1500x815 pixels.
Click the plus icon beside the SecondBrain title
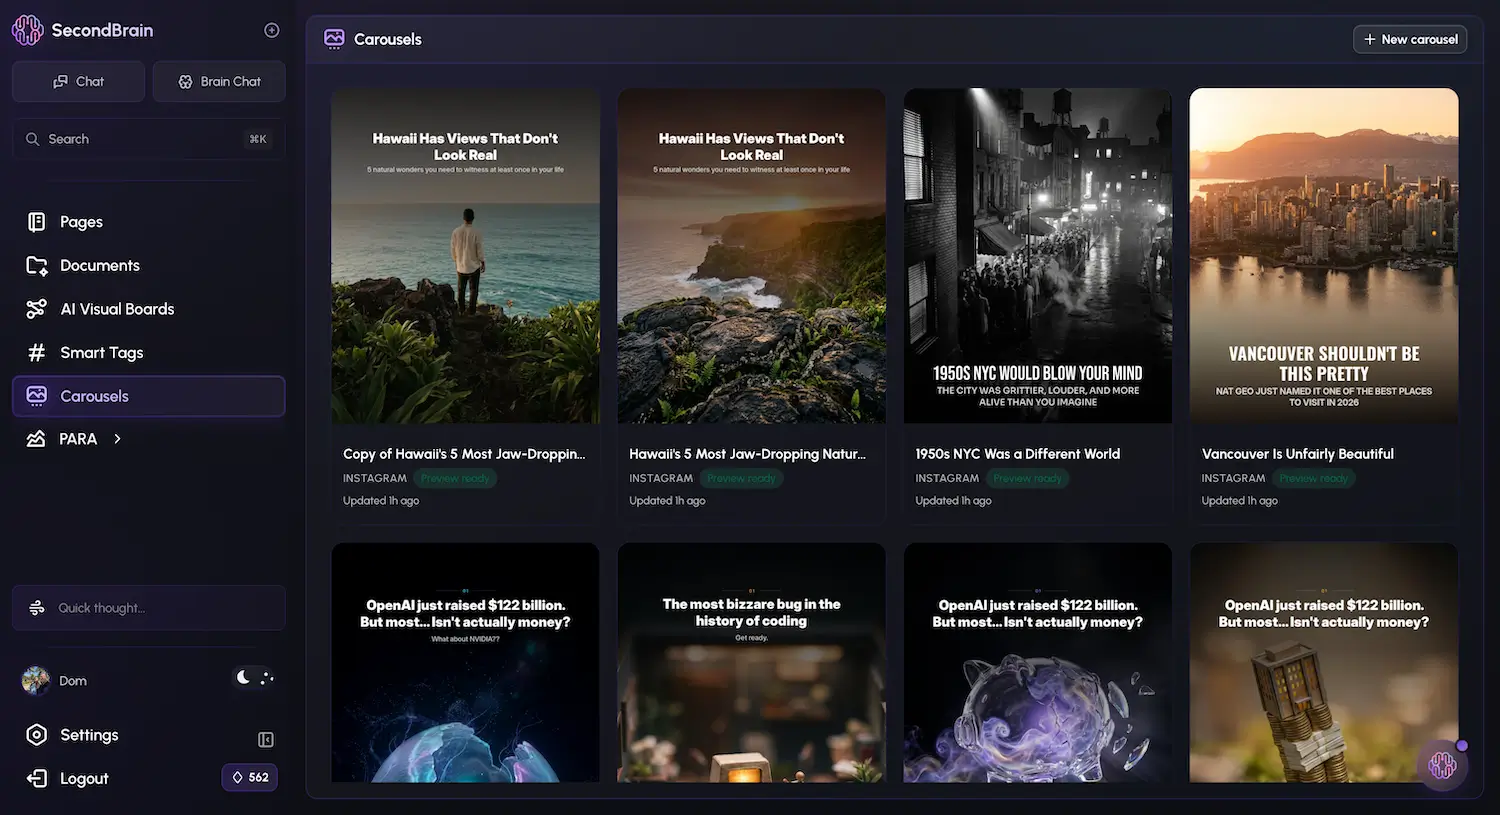pyautogui.click(x=271, y=29)
